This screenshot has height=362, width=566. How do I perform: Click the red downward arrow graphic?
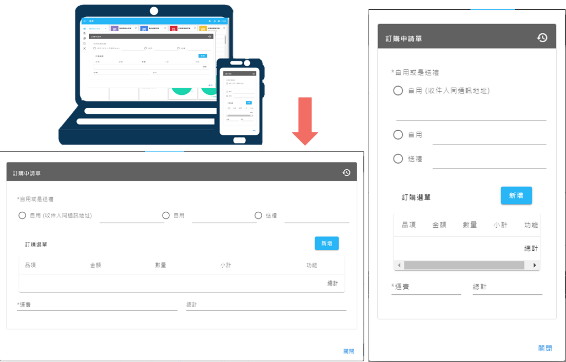[x=305, y=121]
